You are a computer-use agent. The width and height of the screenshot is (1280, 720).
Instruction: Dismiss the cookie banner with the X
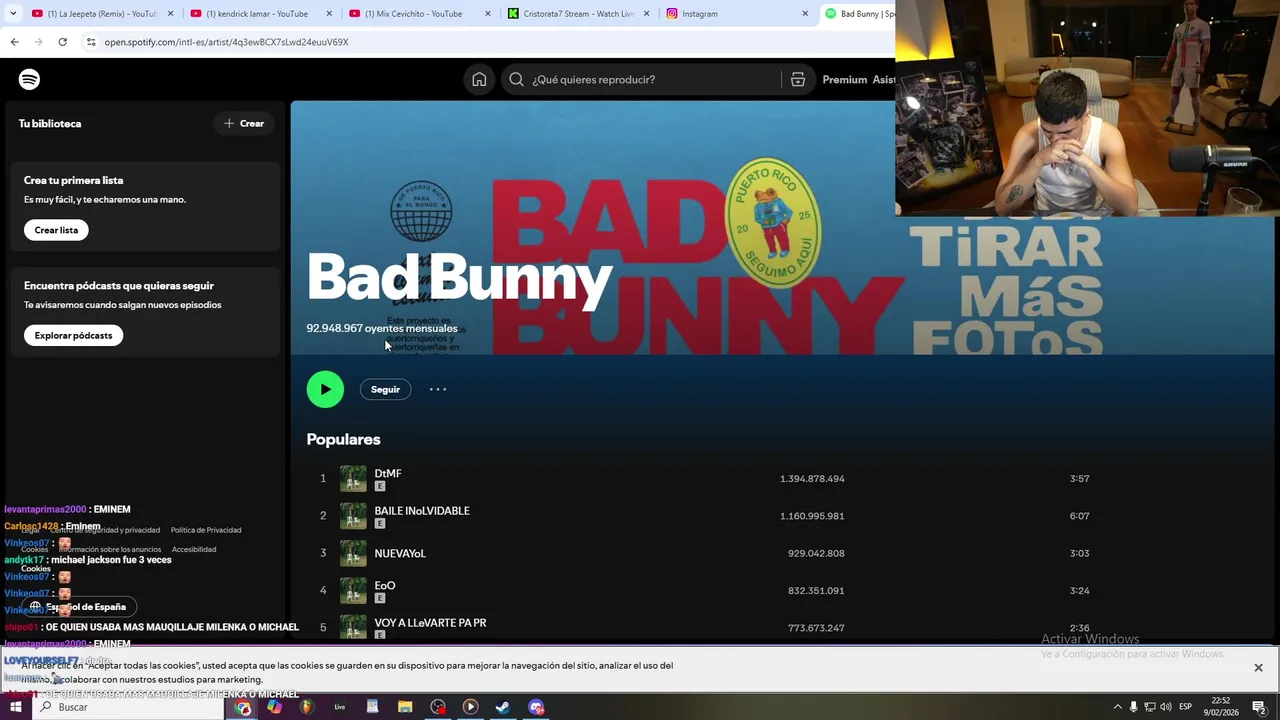pos(1258,667)
